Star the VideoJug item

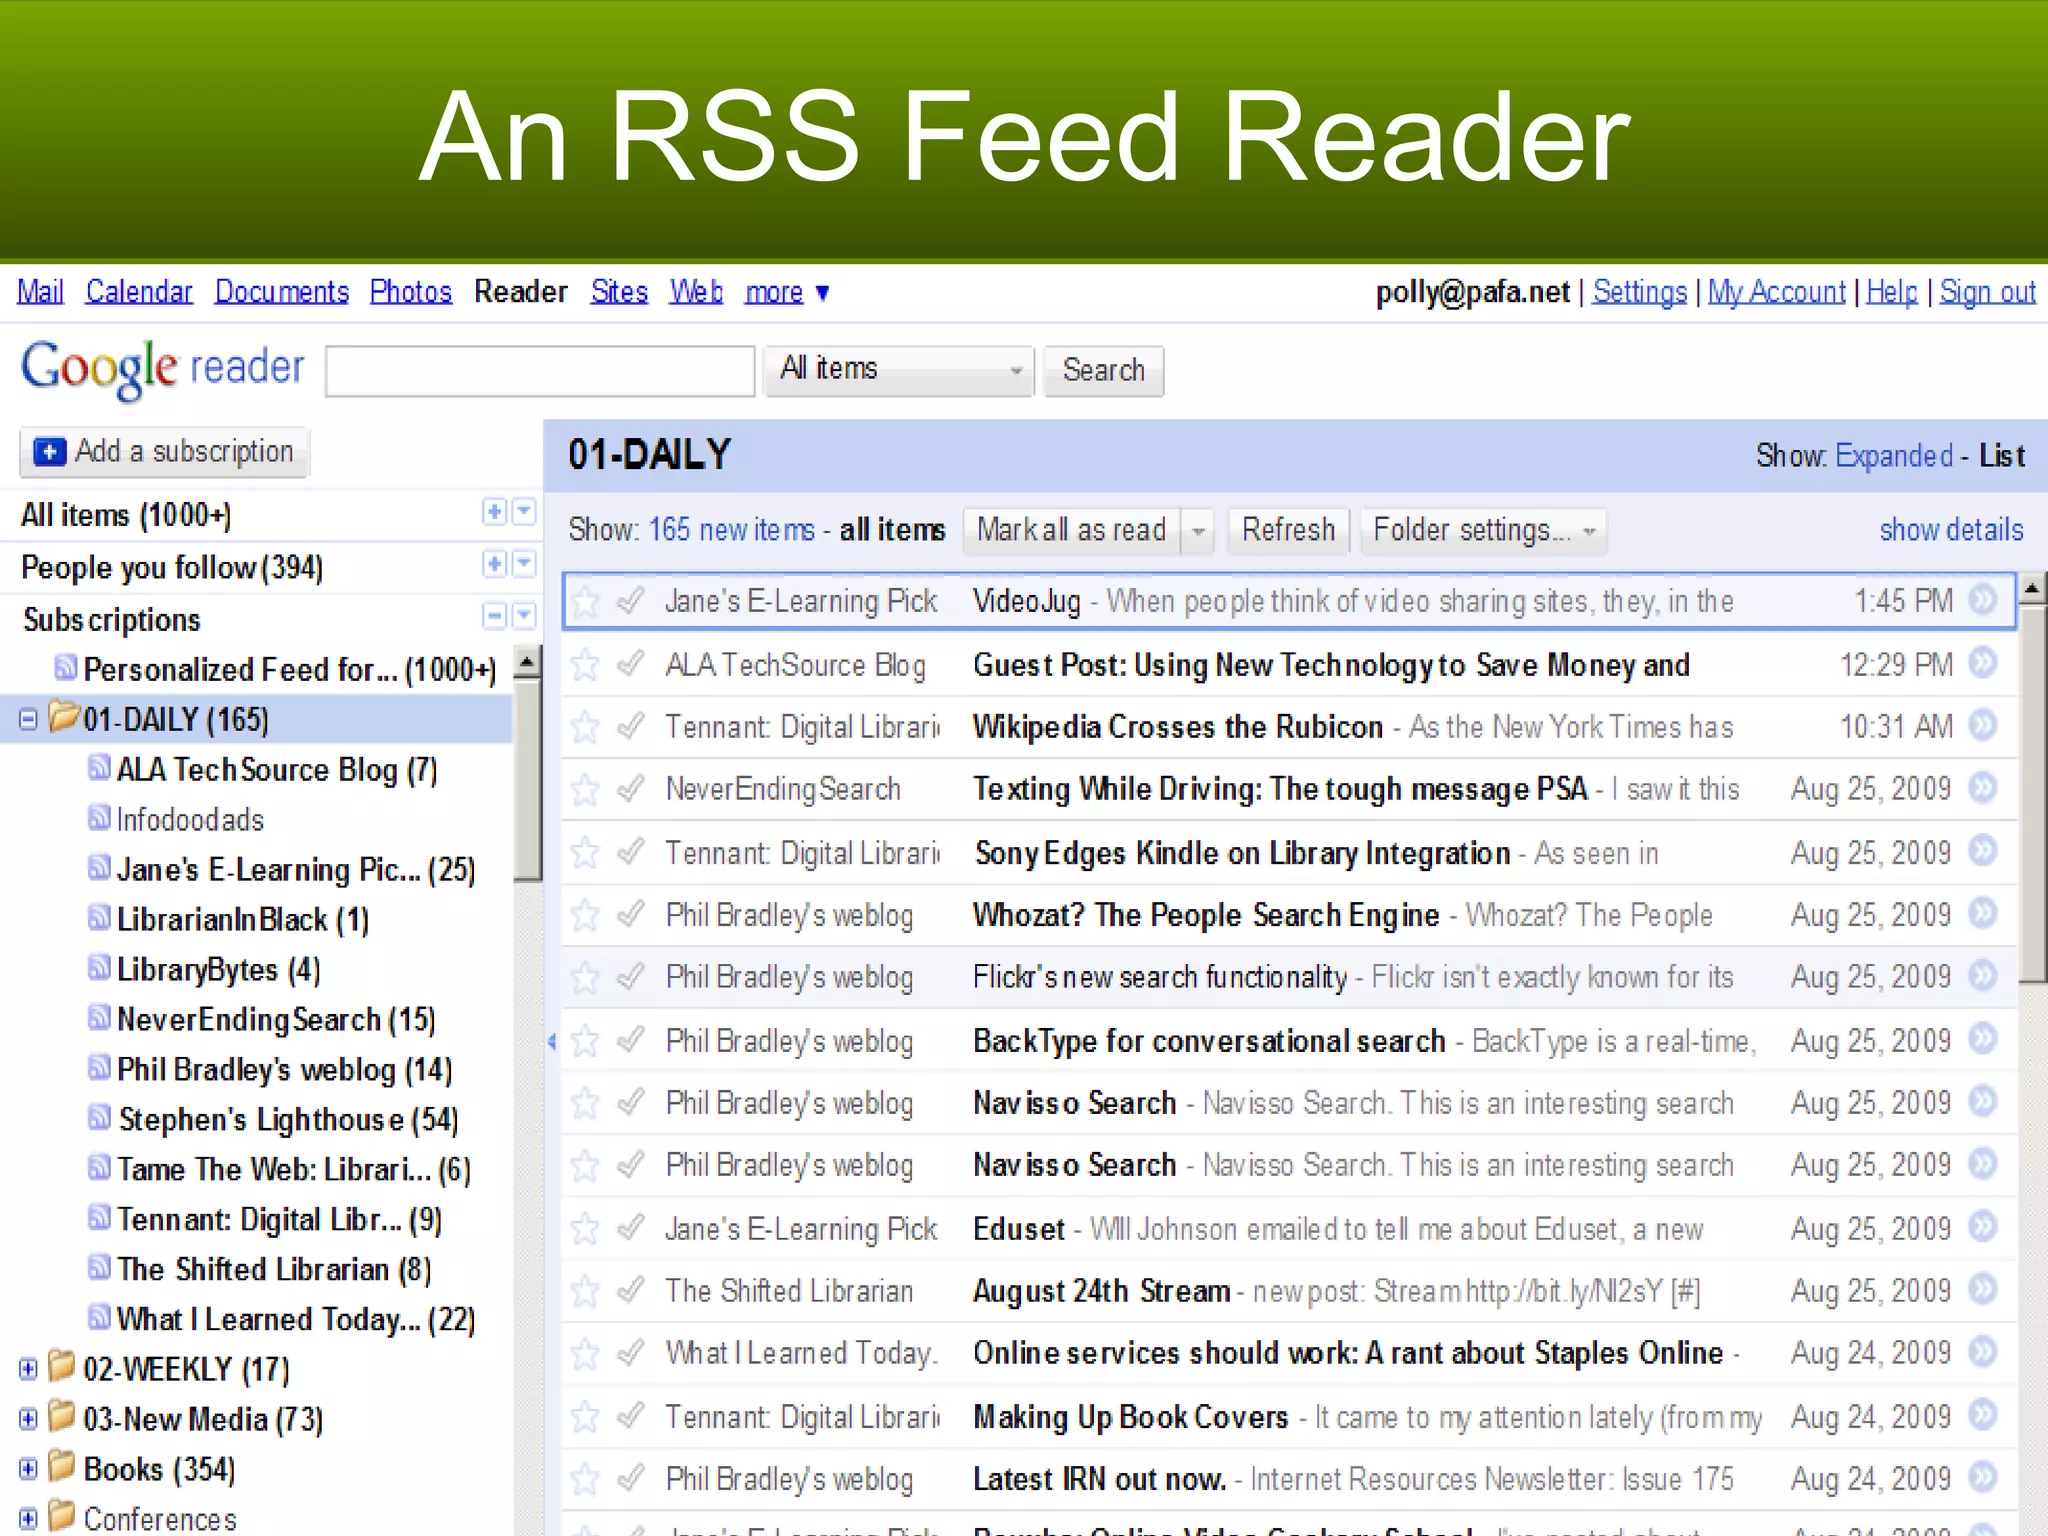coord(585,602)
